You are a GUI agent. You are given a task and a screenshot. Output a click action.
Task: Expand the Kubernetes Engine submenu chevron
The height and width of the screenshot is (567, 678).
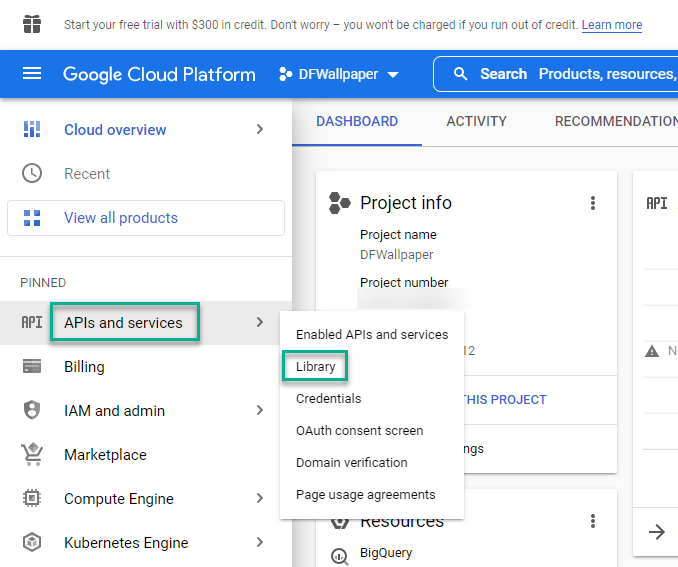259,542
